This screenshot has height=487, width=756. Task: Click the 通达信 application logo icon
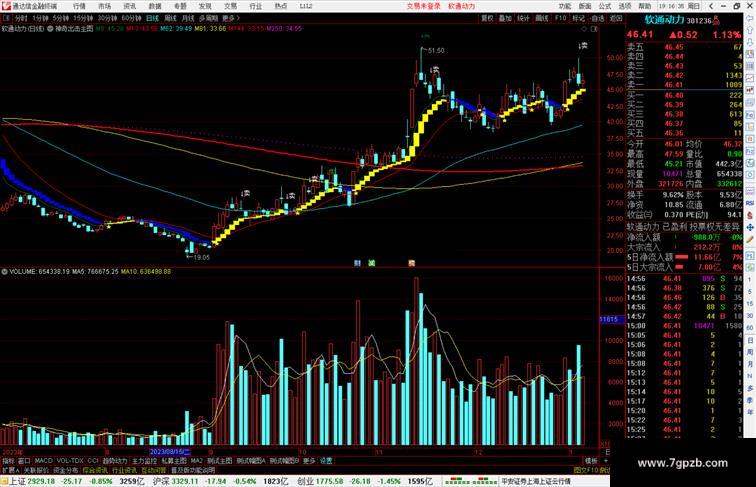point(7,6)
